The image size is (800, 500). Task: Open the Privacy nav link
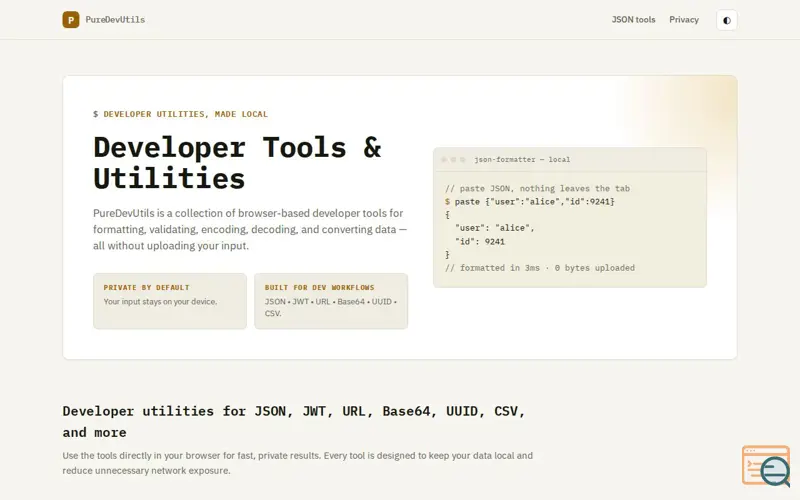click(x=684, y=20)
